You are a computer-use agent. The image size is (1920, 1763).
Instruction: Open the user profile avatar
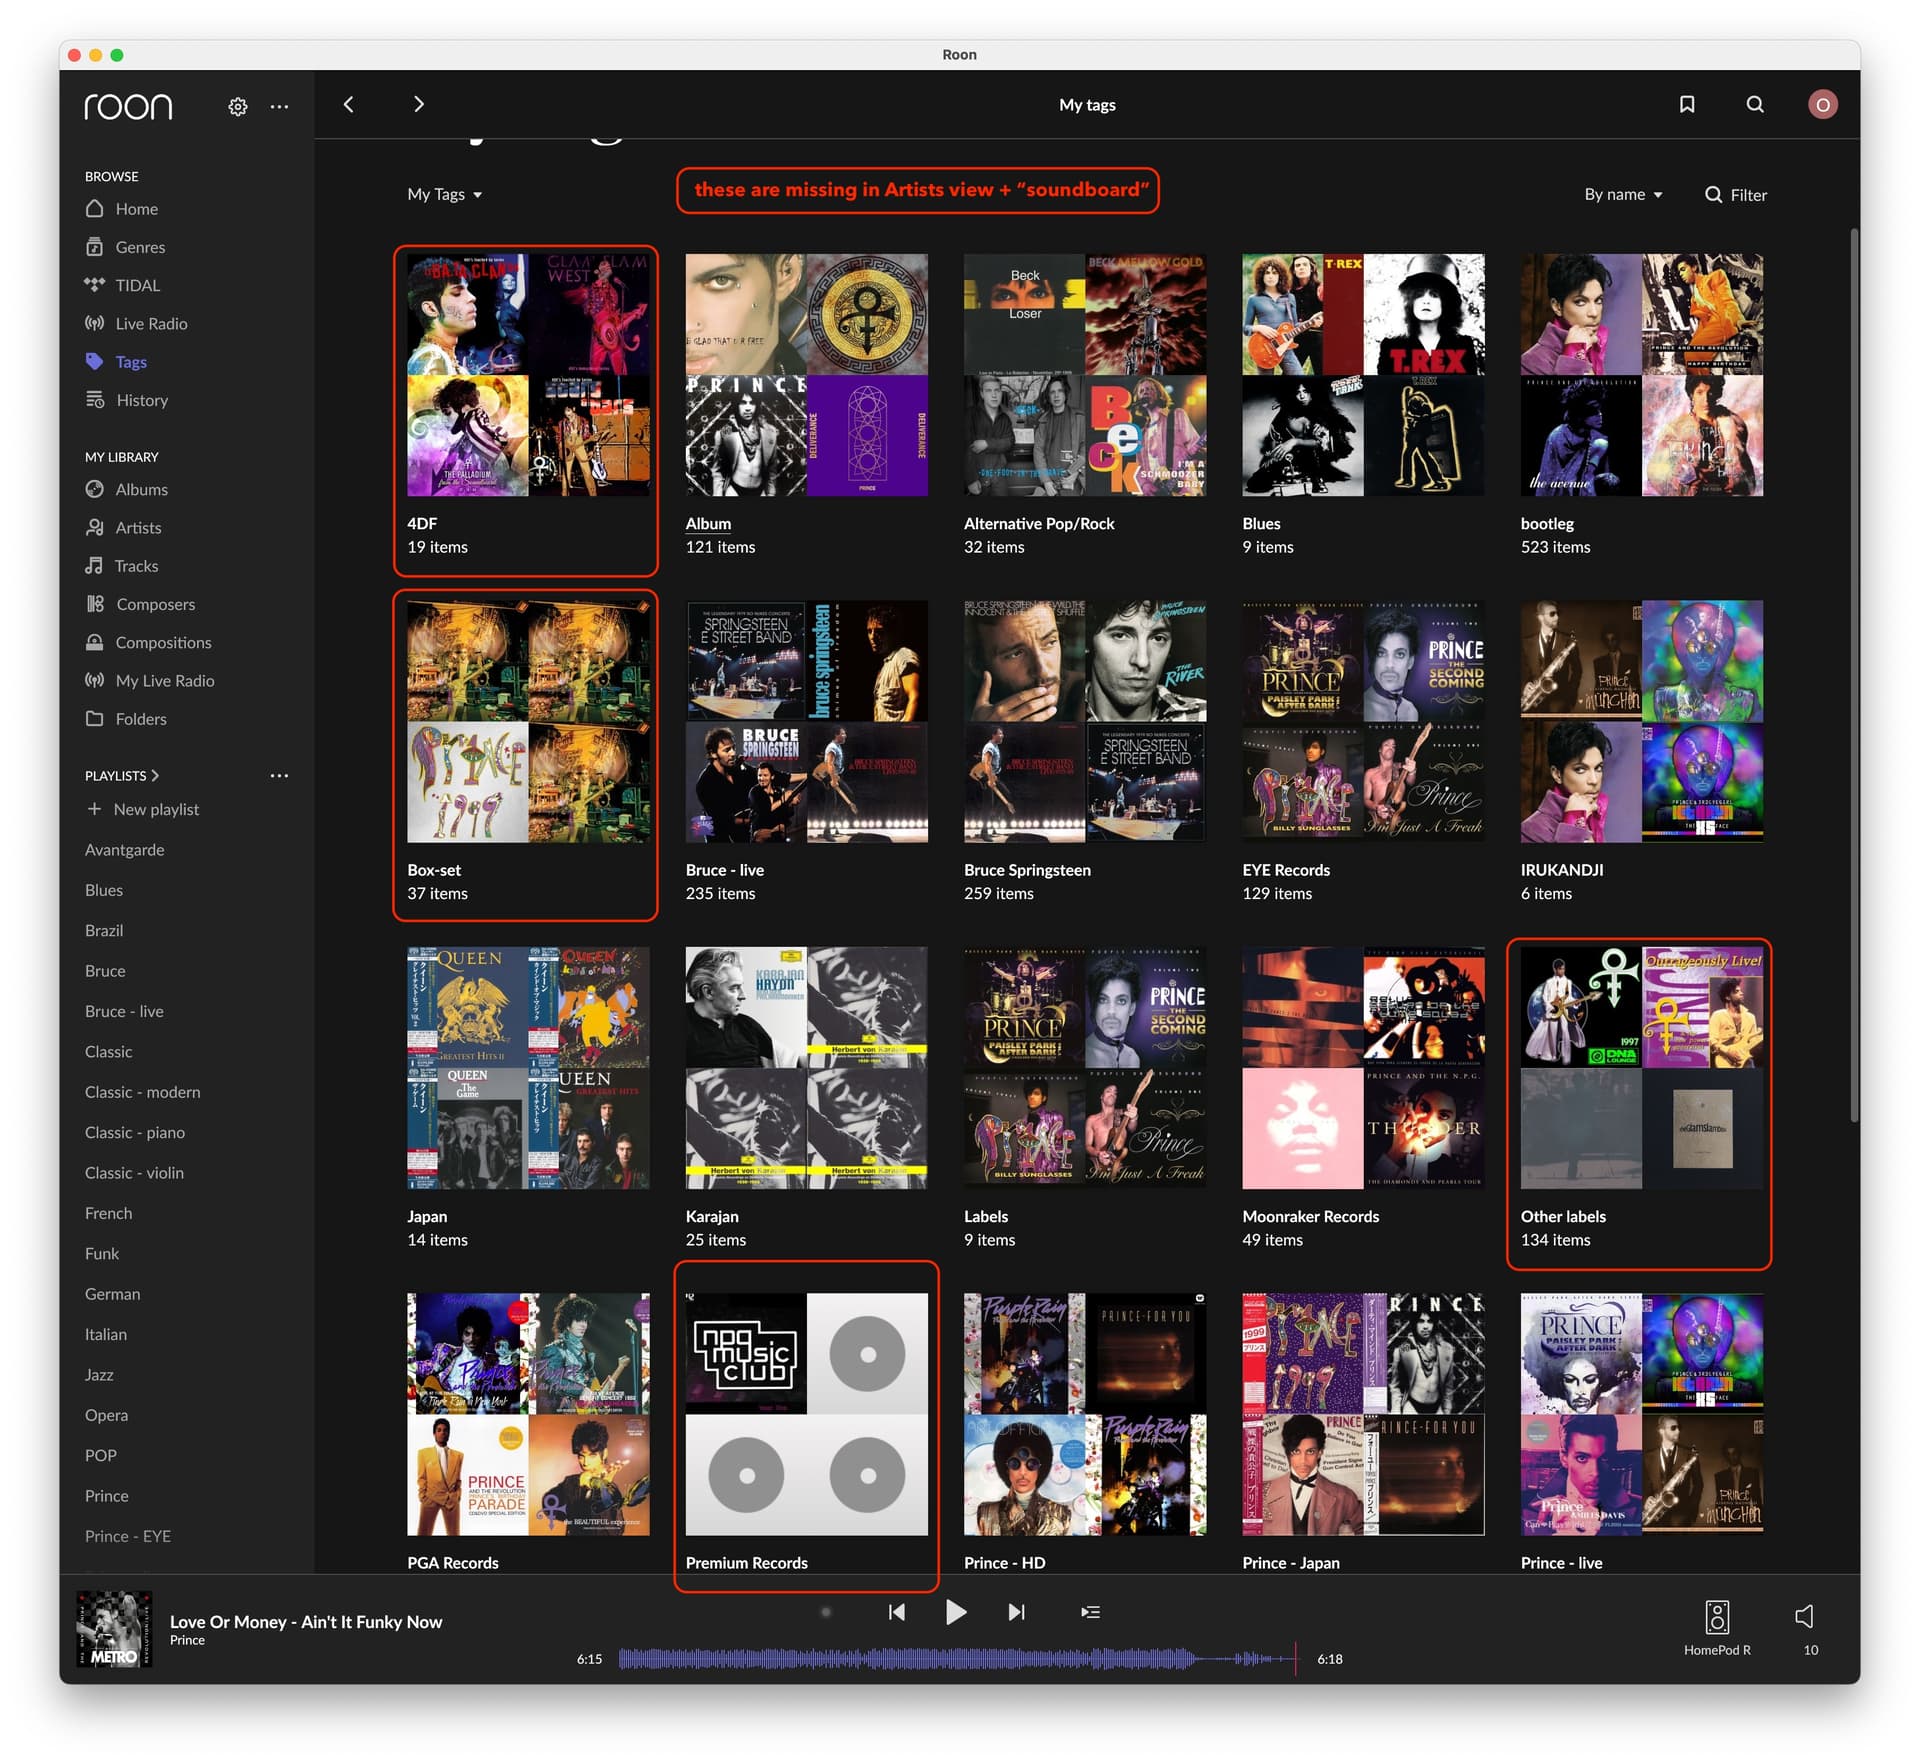pos(1822,104)
